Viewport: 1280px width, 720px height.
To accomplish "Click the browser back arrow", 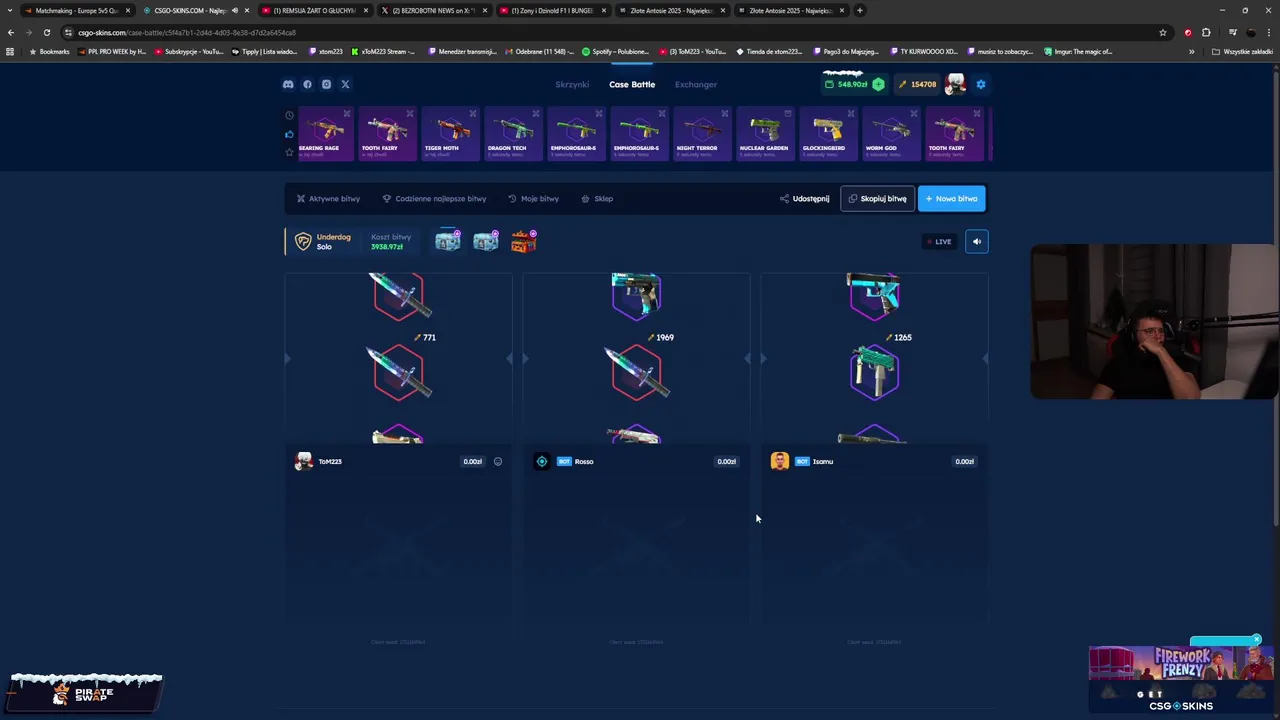I will [11, 32].
